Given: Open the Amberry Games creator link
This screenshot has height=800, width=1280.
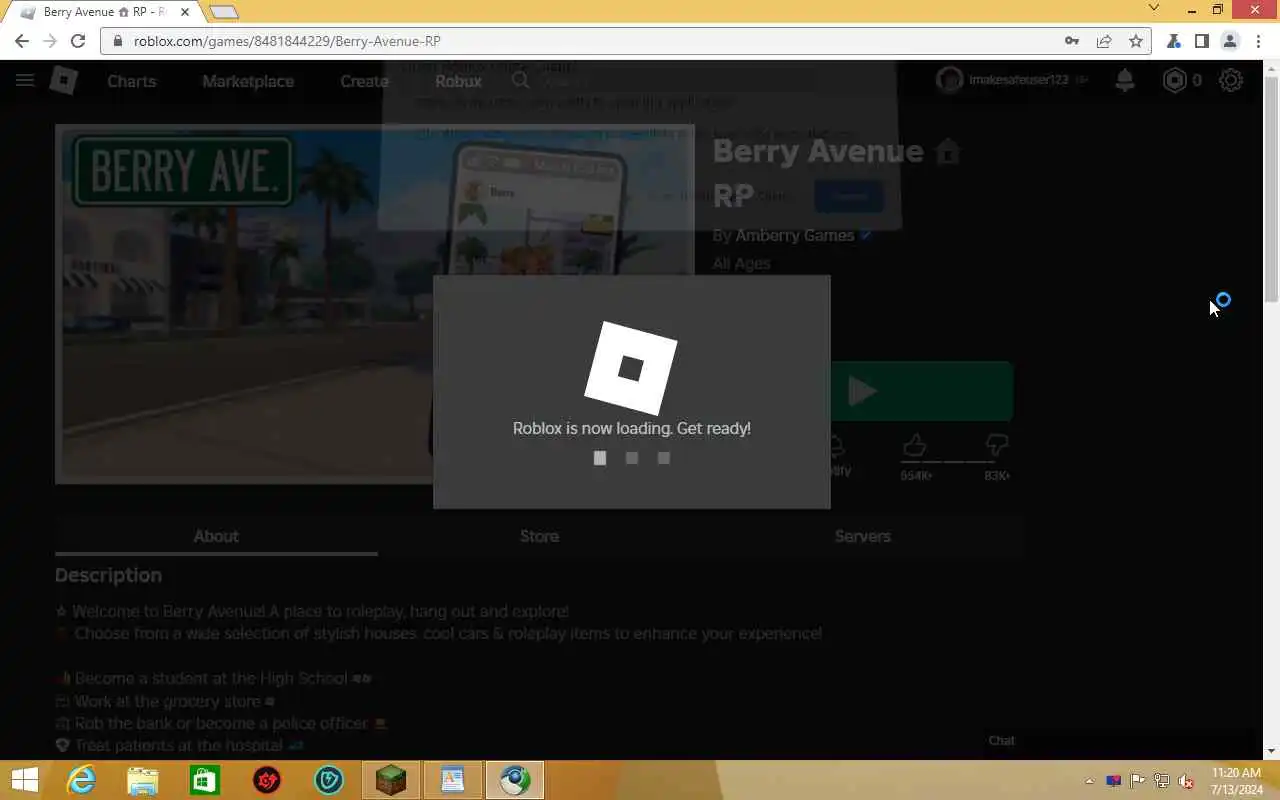Looking at the screenshot, I should coord(795,235).
